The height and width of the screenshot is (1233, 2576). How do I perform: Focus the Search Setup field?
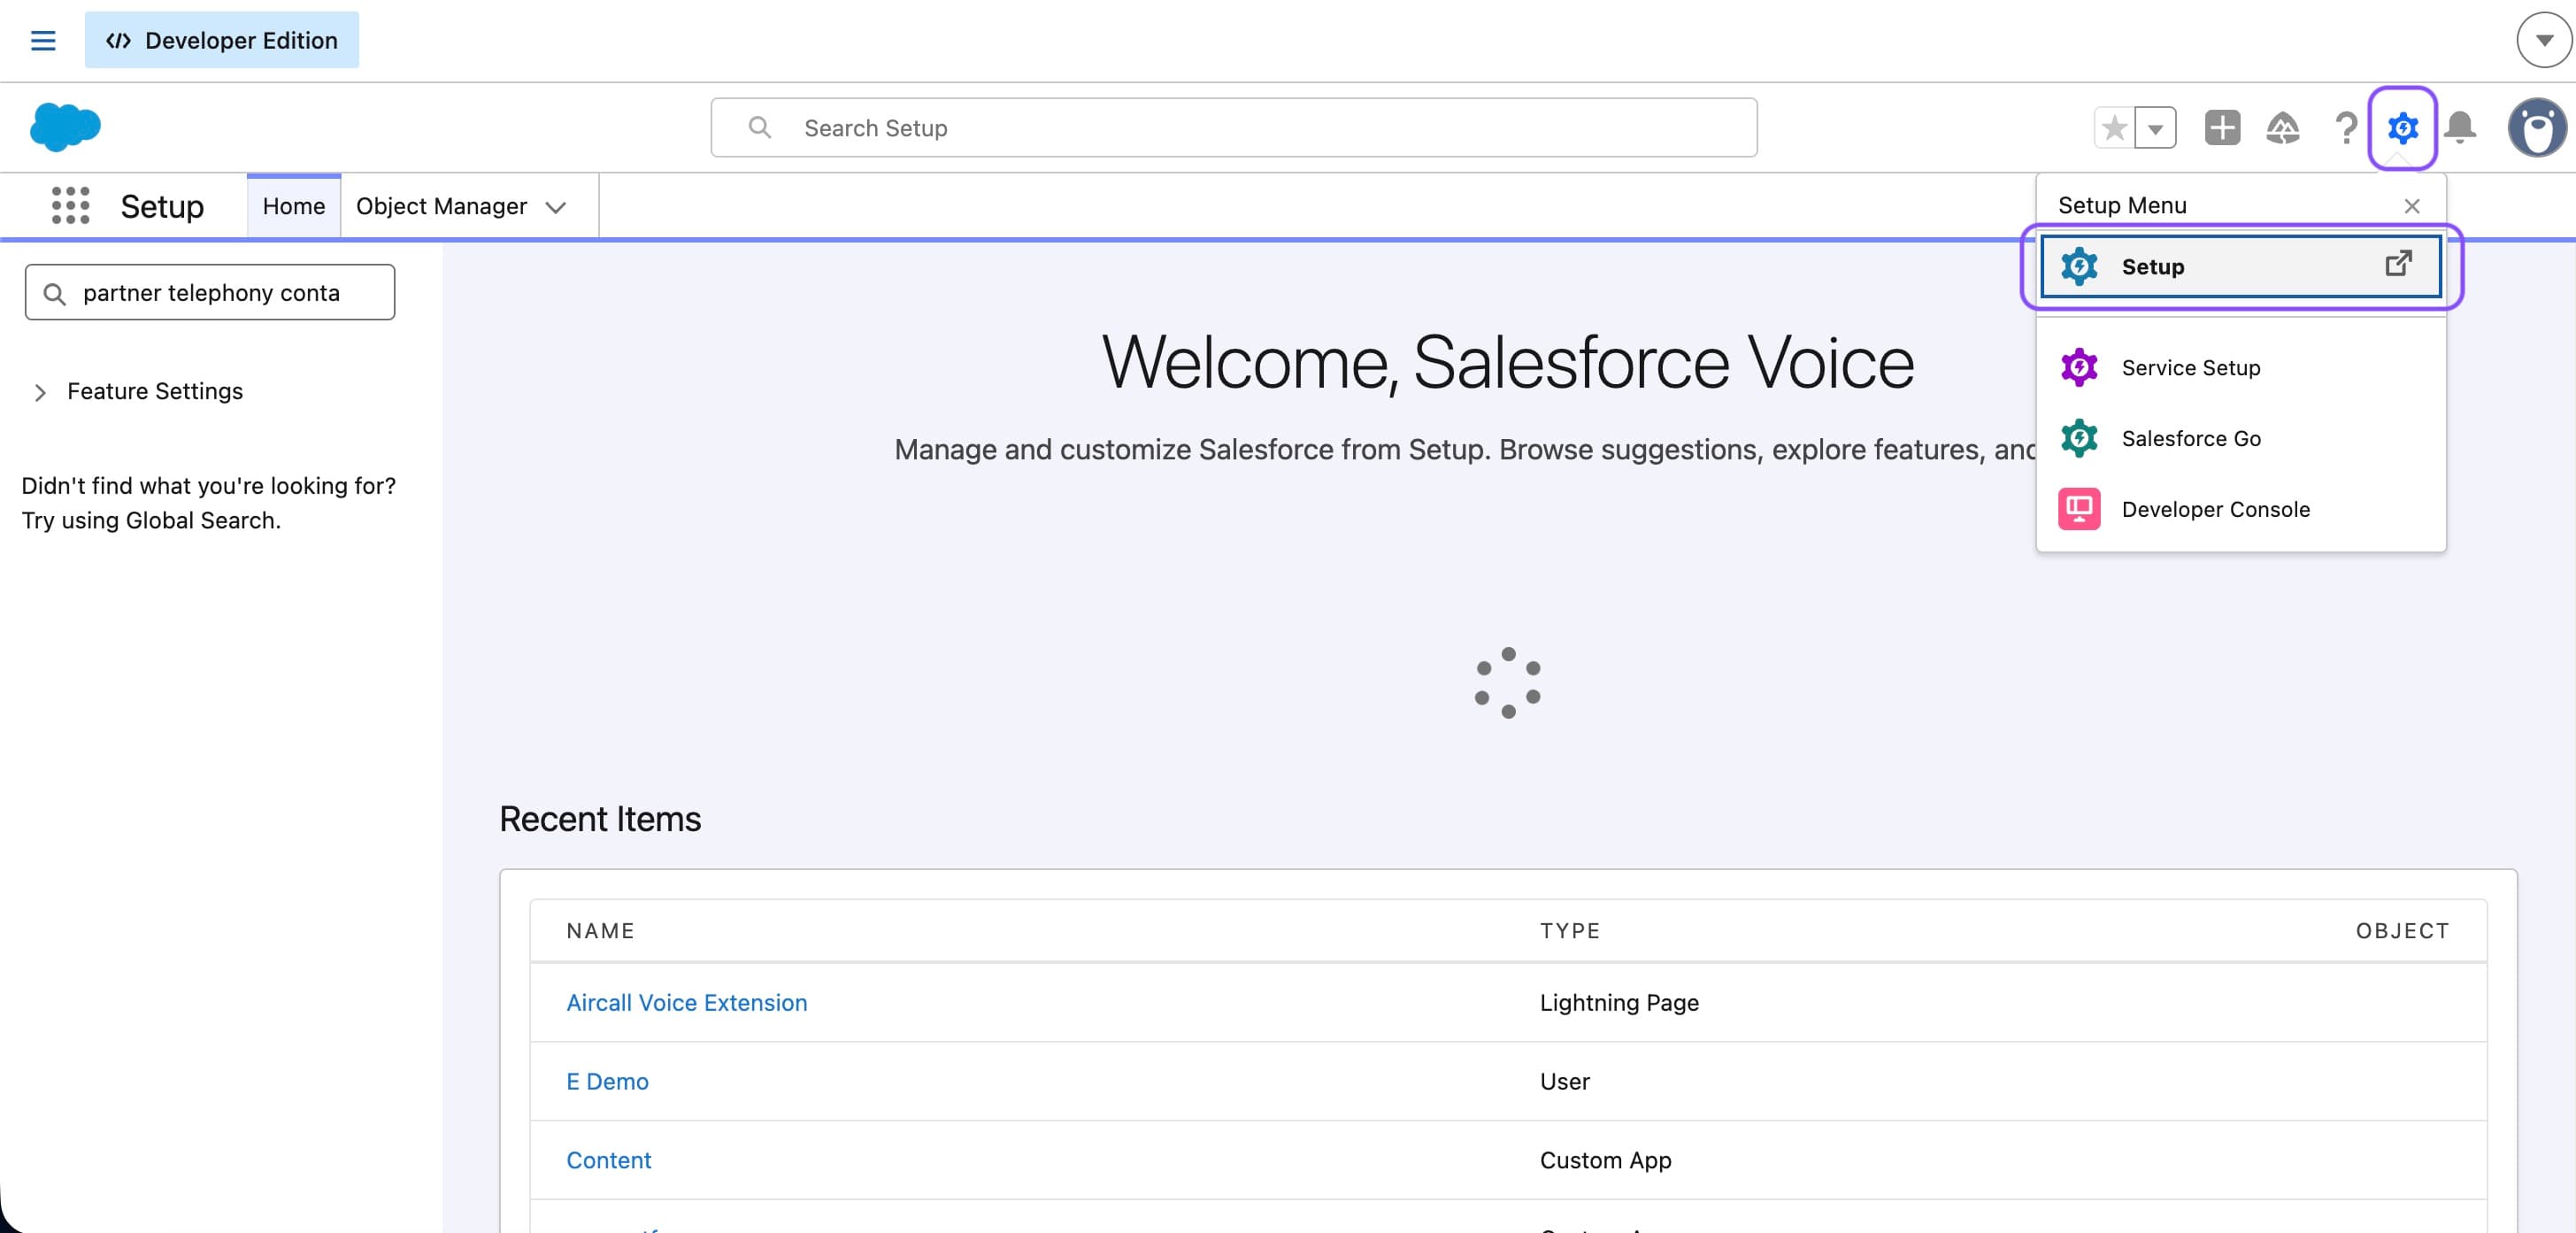click(x=1233, y=127)
